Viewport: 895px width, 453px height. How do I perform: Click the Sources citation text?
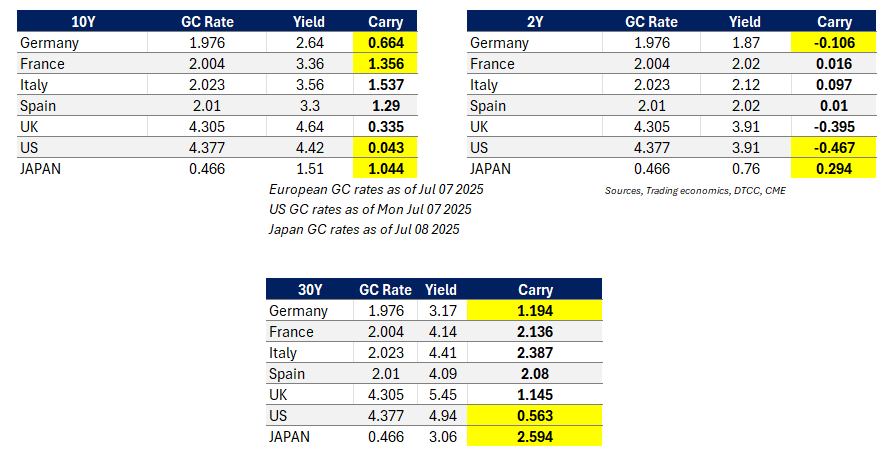coord(695,190)
